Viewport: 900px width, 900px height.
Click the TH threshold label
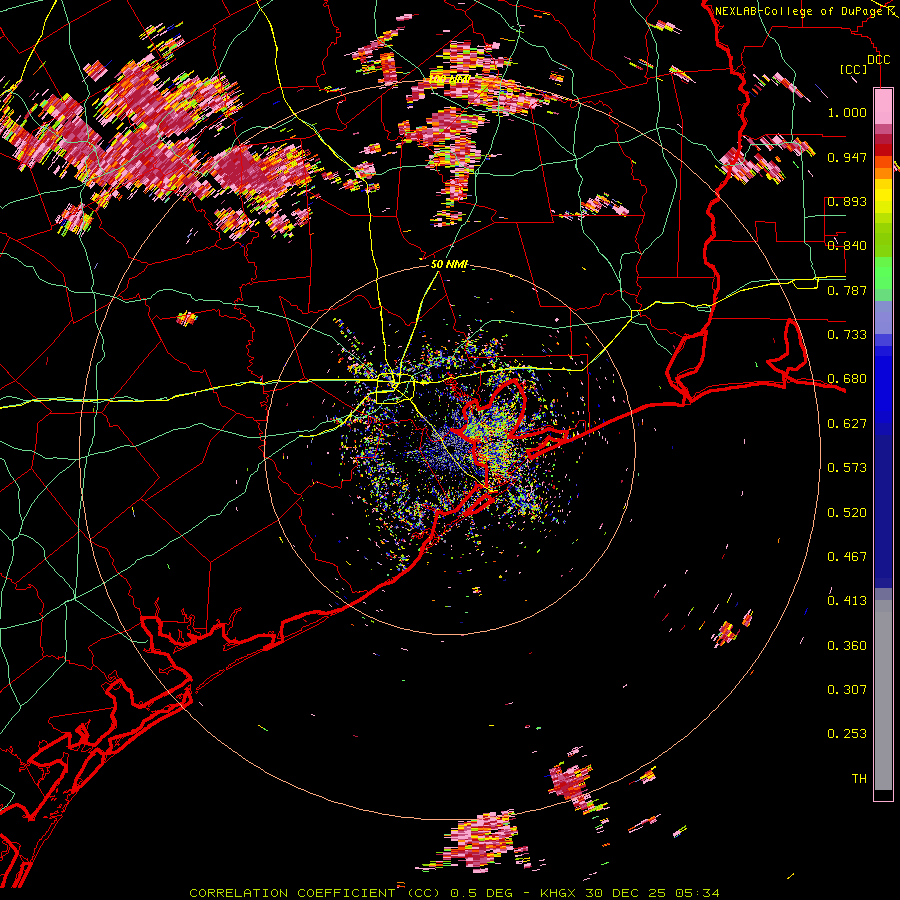tap(859, 779)
